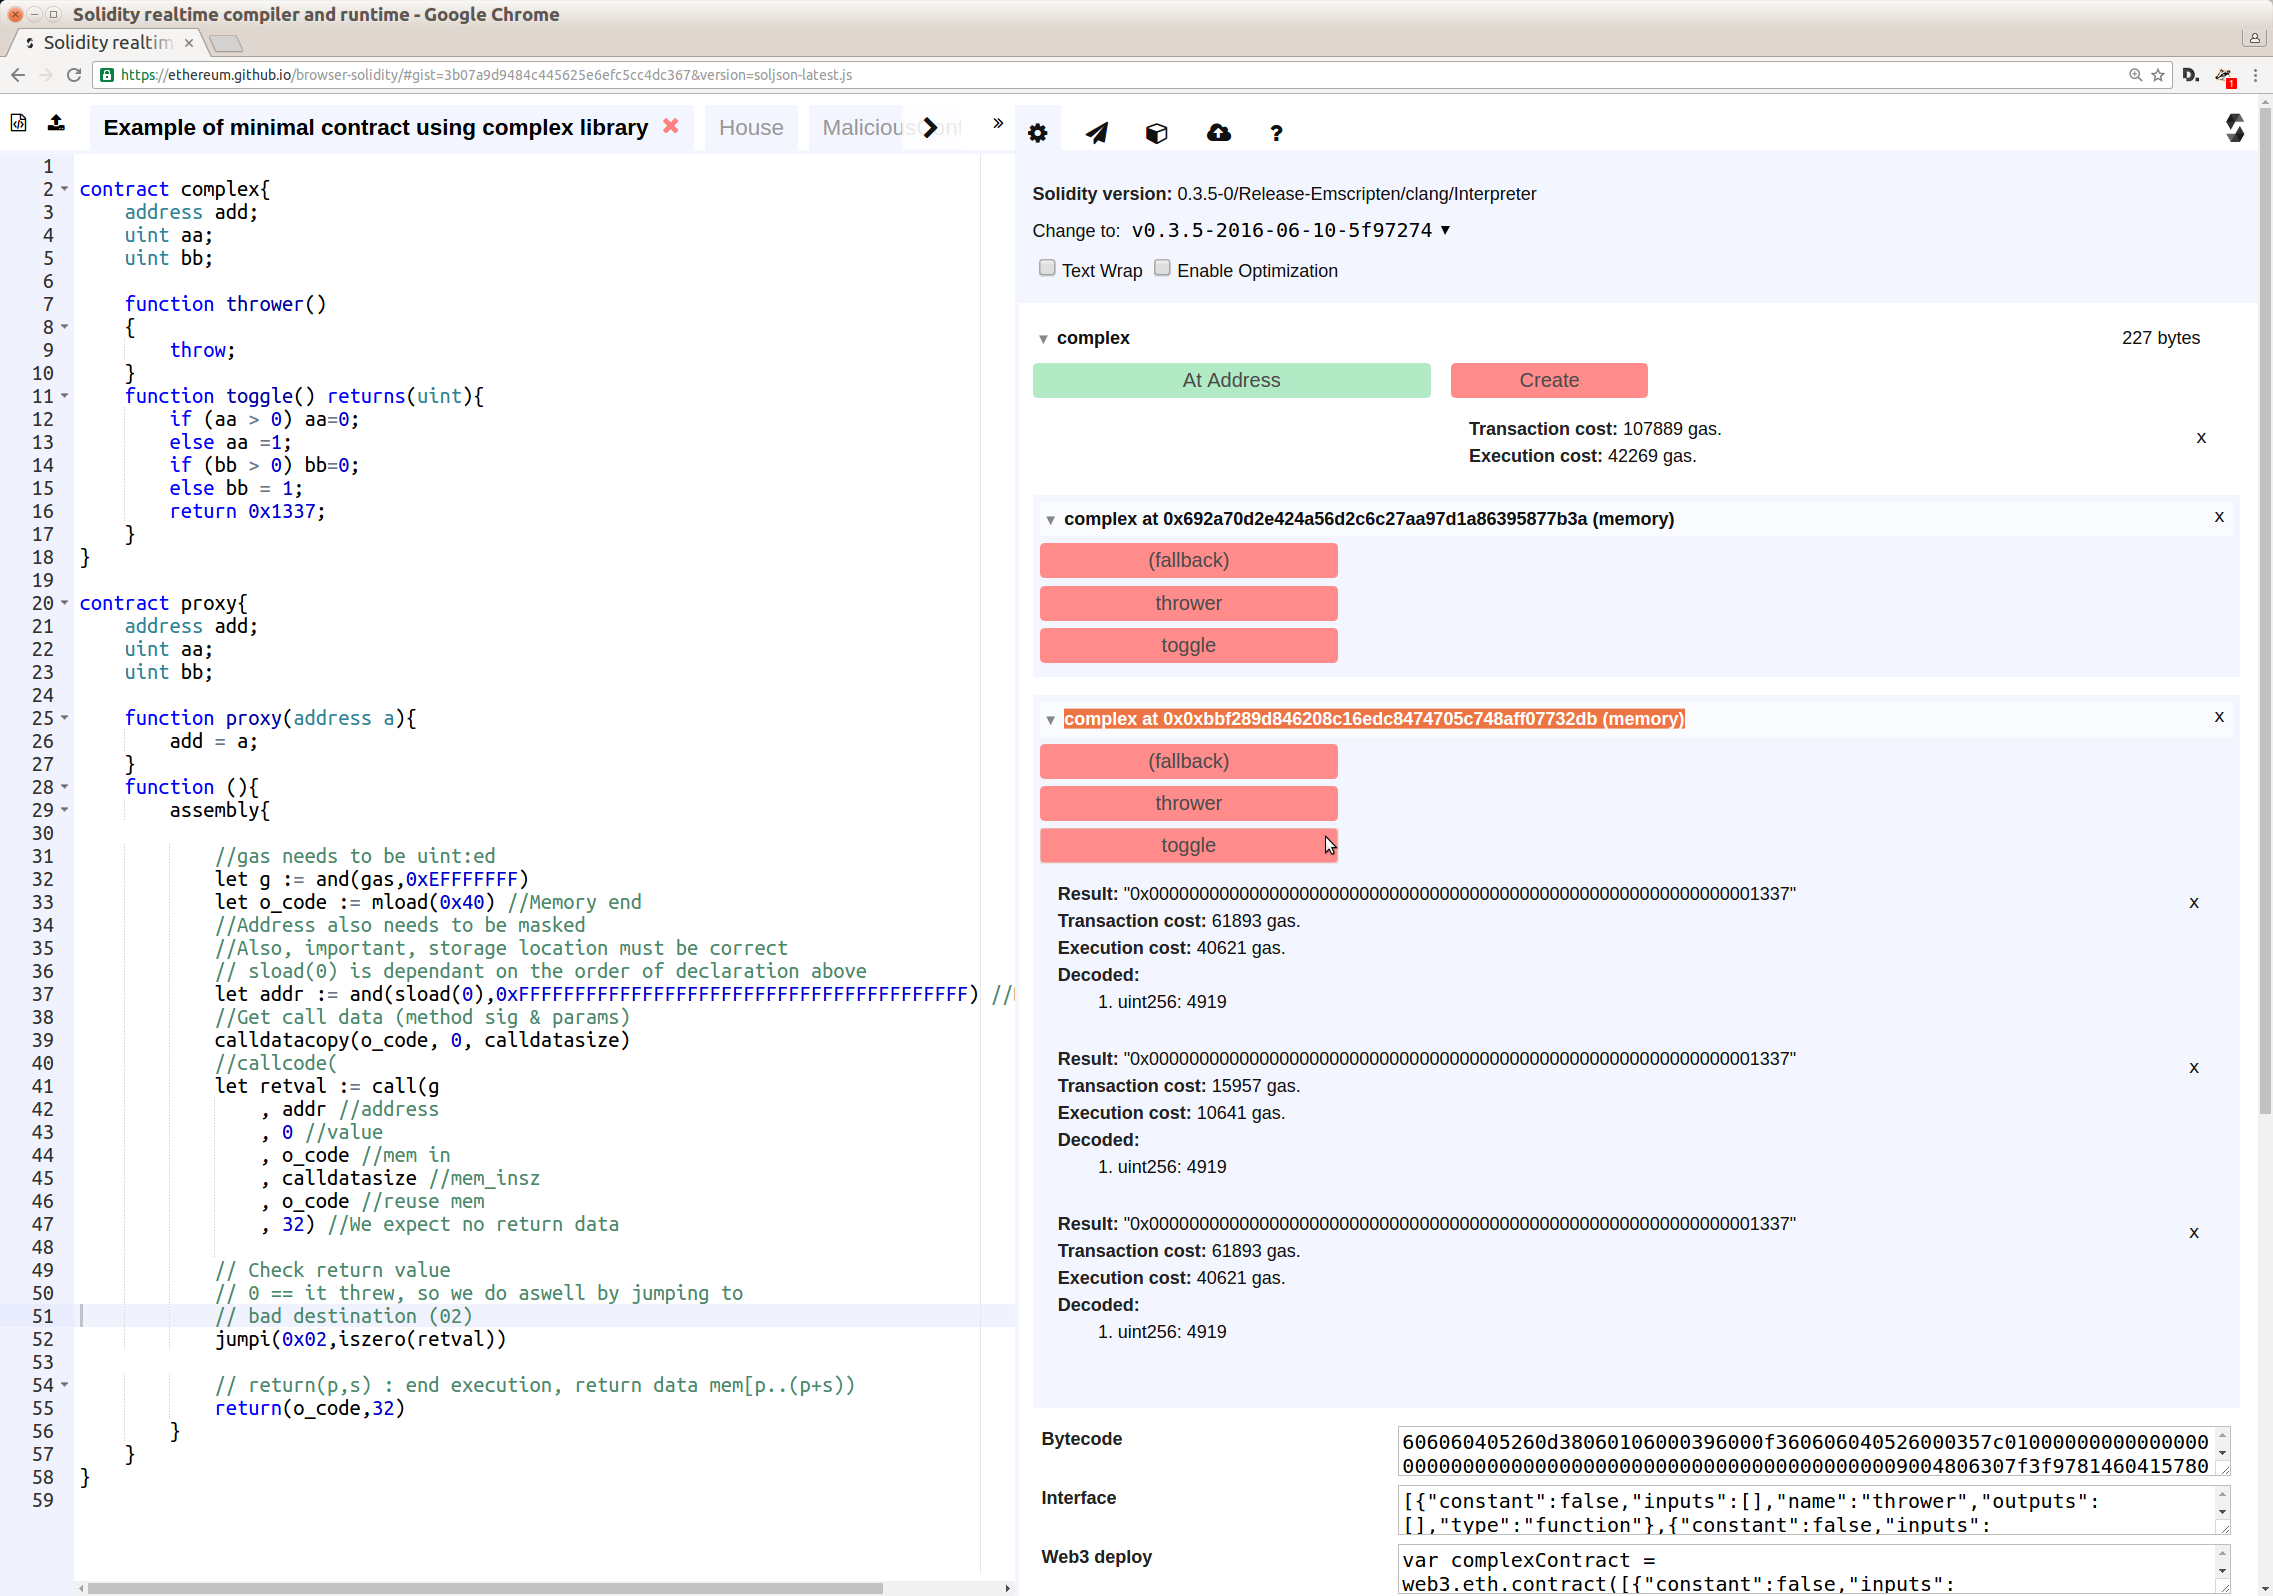This screenshot has height=1596, width=2273.
Task: Enable the Text Wrap checkbox
Action: (1047, 268)
